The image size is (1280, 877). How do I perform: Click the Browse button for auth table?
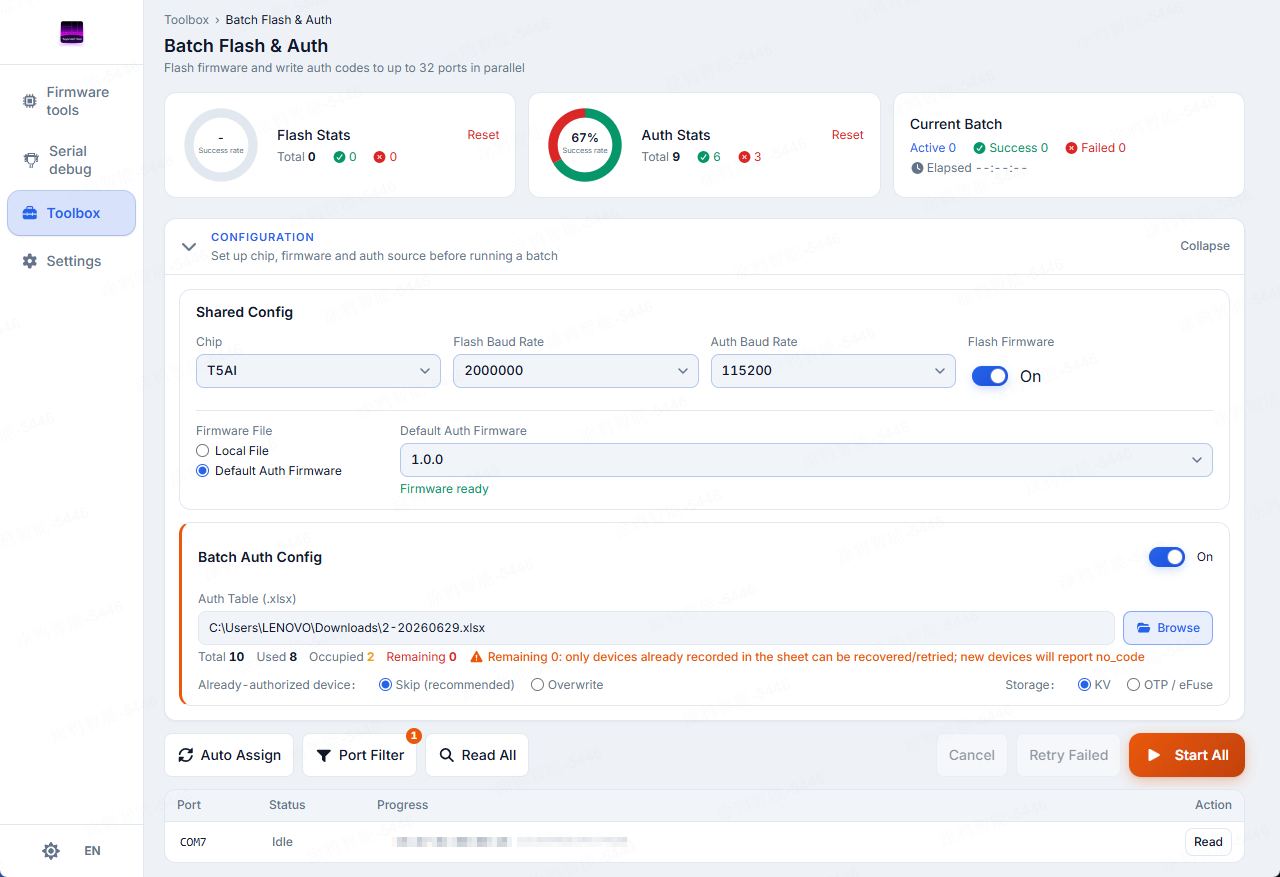[x=1168, y=628]
